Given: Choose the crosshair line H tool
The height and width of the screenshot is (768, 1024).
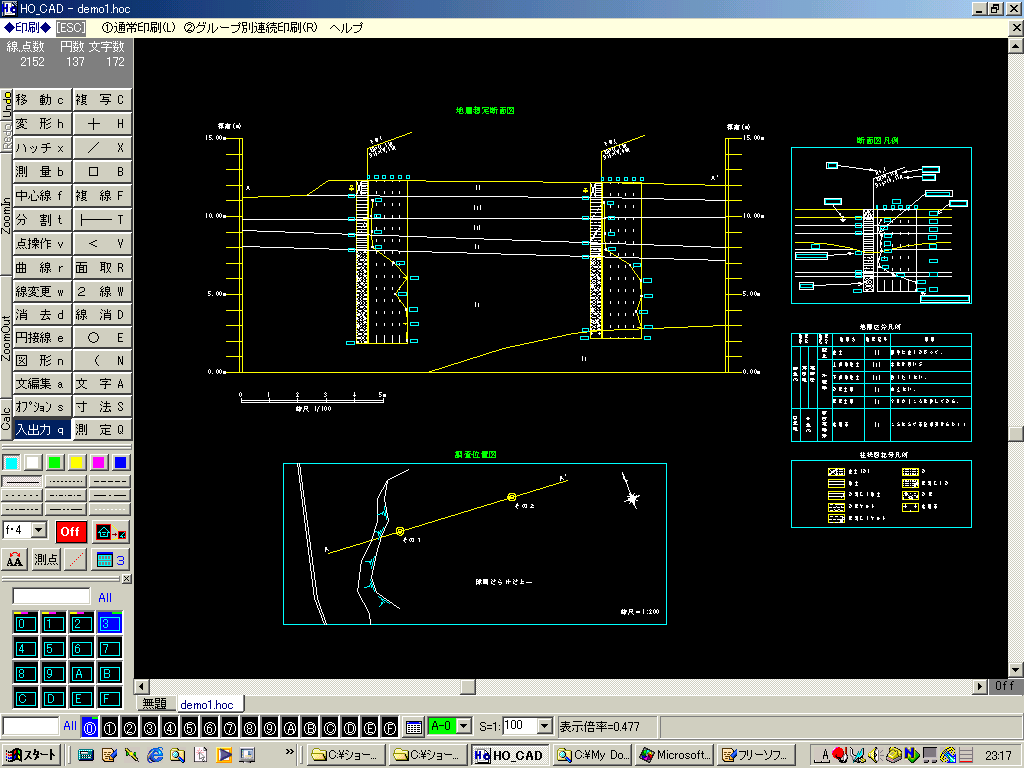Looking at the screenshot, I should click(102, 124).
